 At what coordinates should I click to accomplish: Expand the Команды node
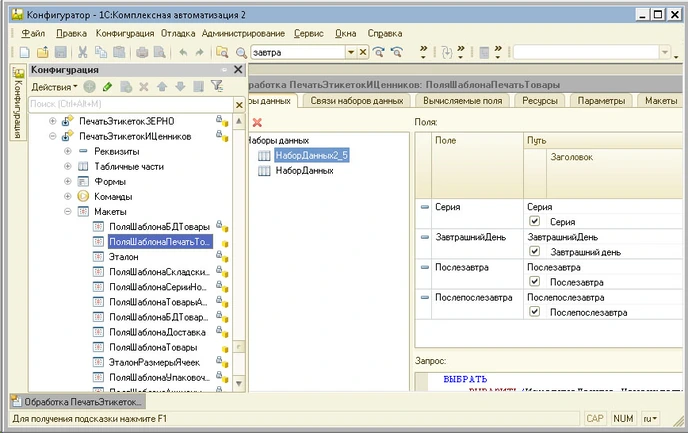pos(68,196)
